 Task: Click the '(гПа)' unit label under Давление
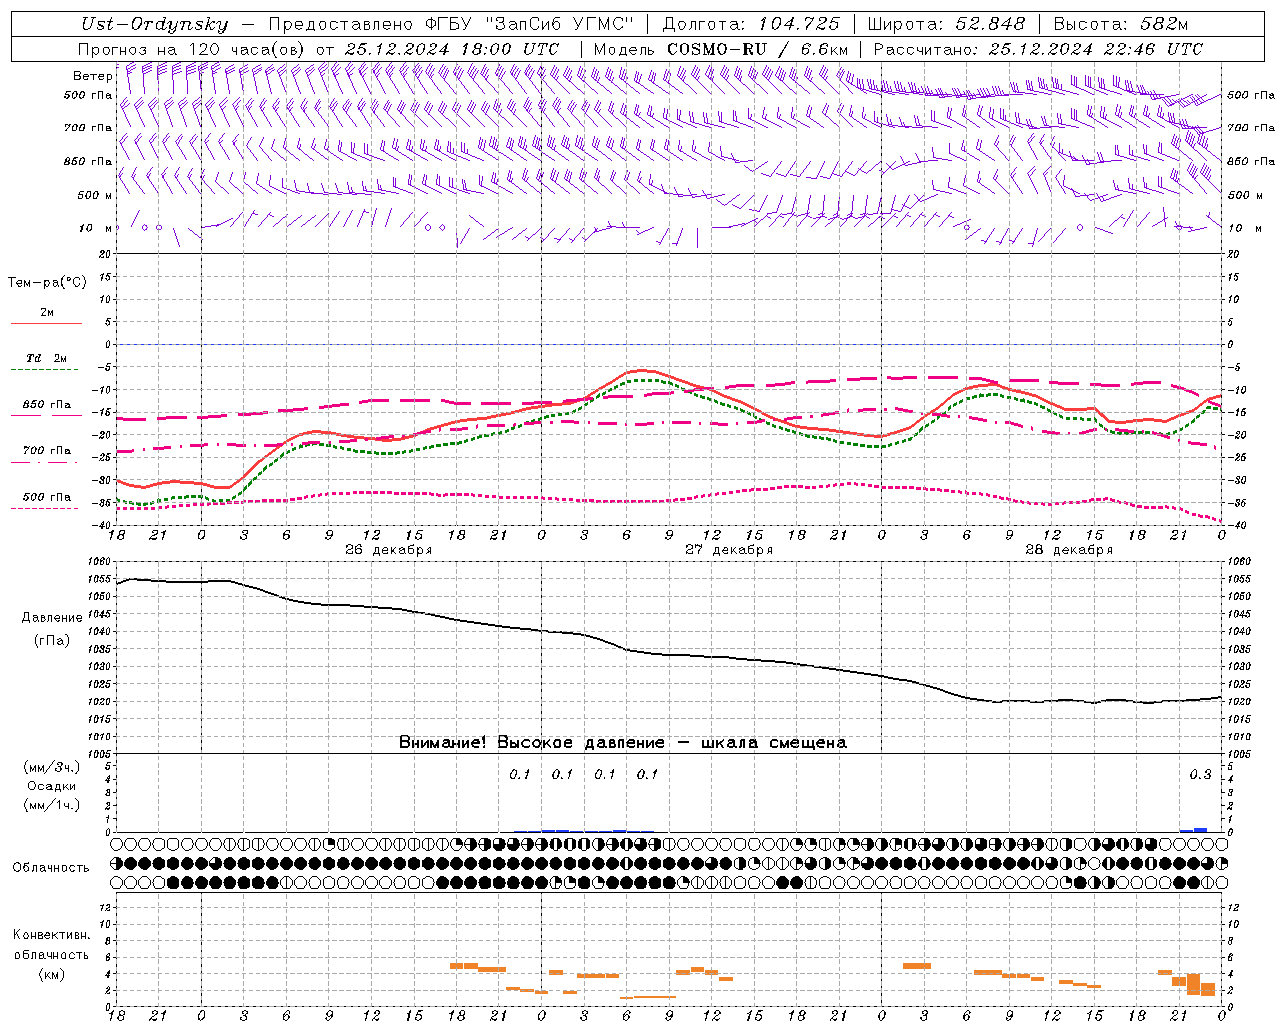click(52, 641)
